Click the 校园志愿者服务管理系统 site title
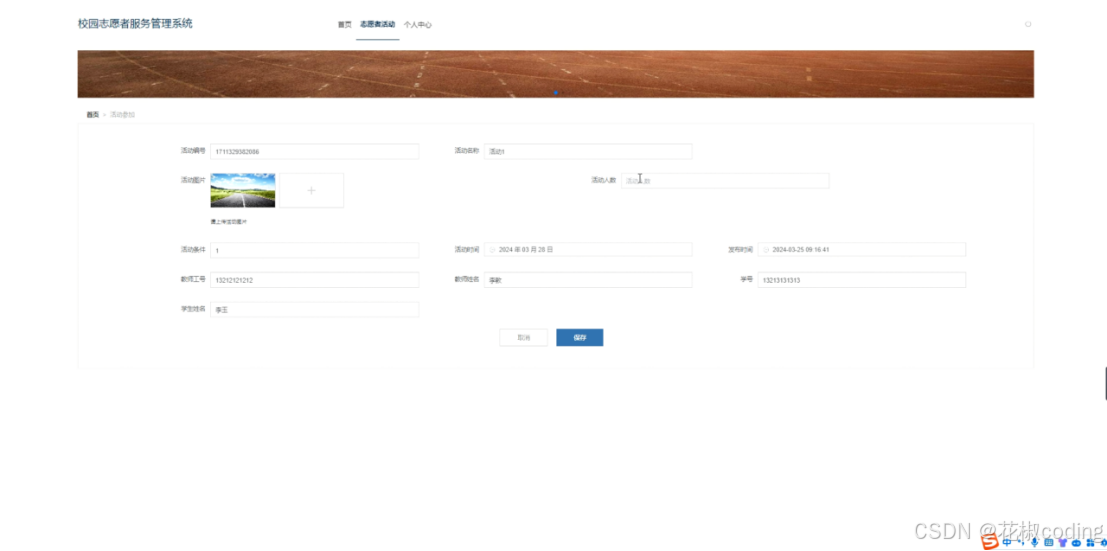Viewport: 1107px width, 551px height. click(135, 23)
